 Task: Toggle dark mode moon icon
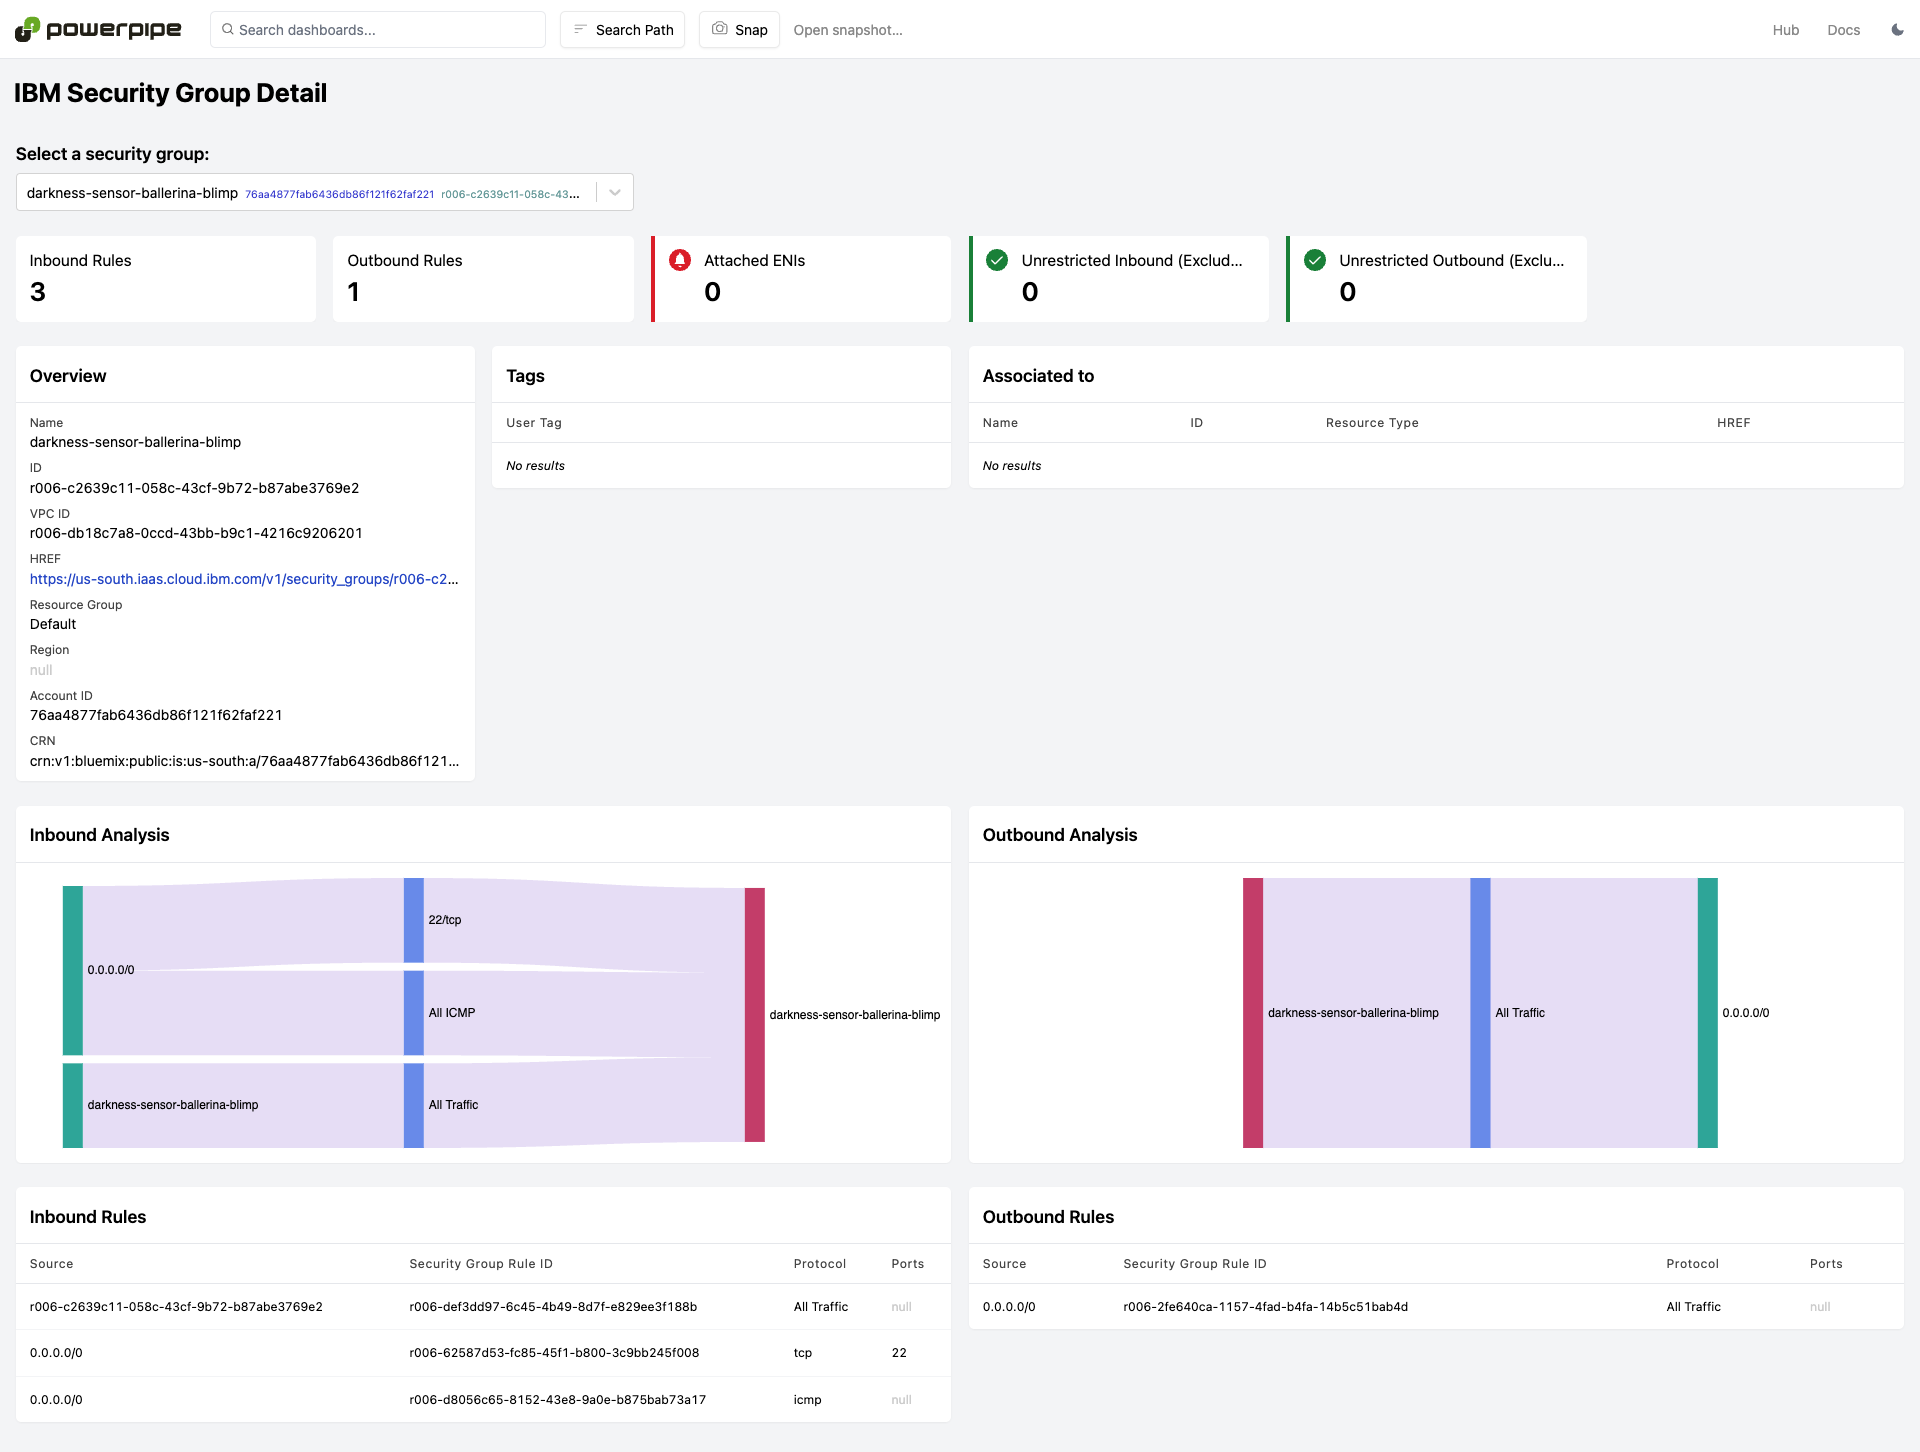click(1897, 30)
